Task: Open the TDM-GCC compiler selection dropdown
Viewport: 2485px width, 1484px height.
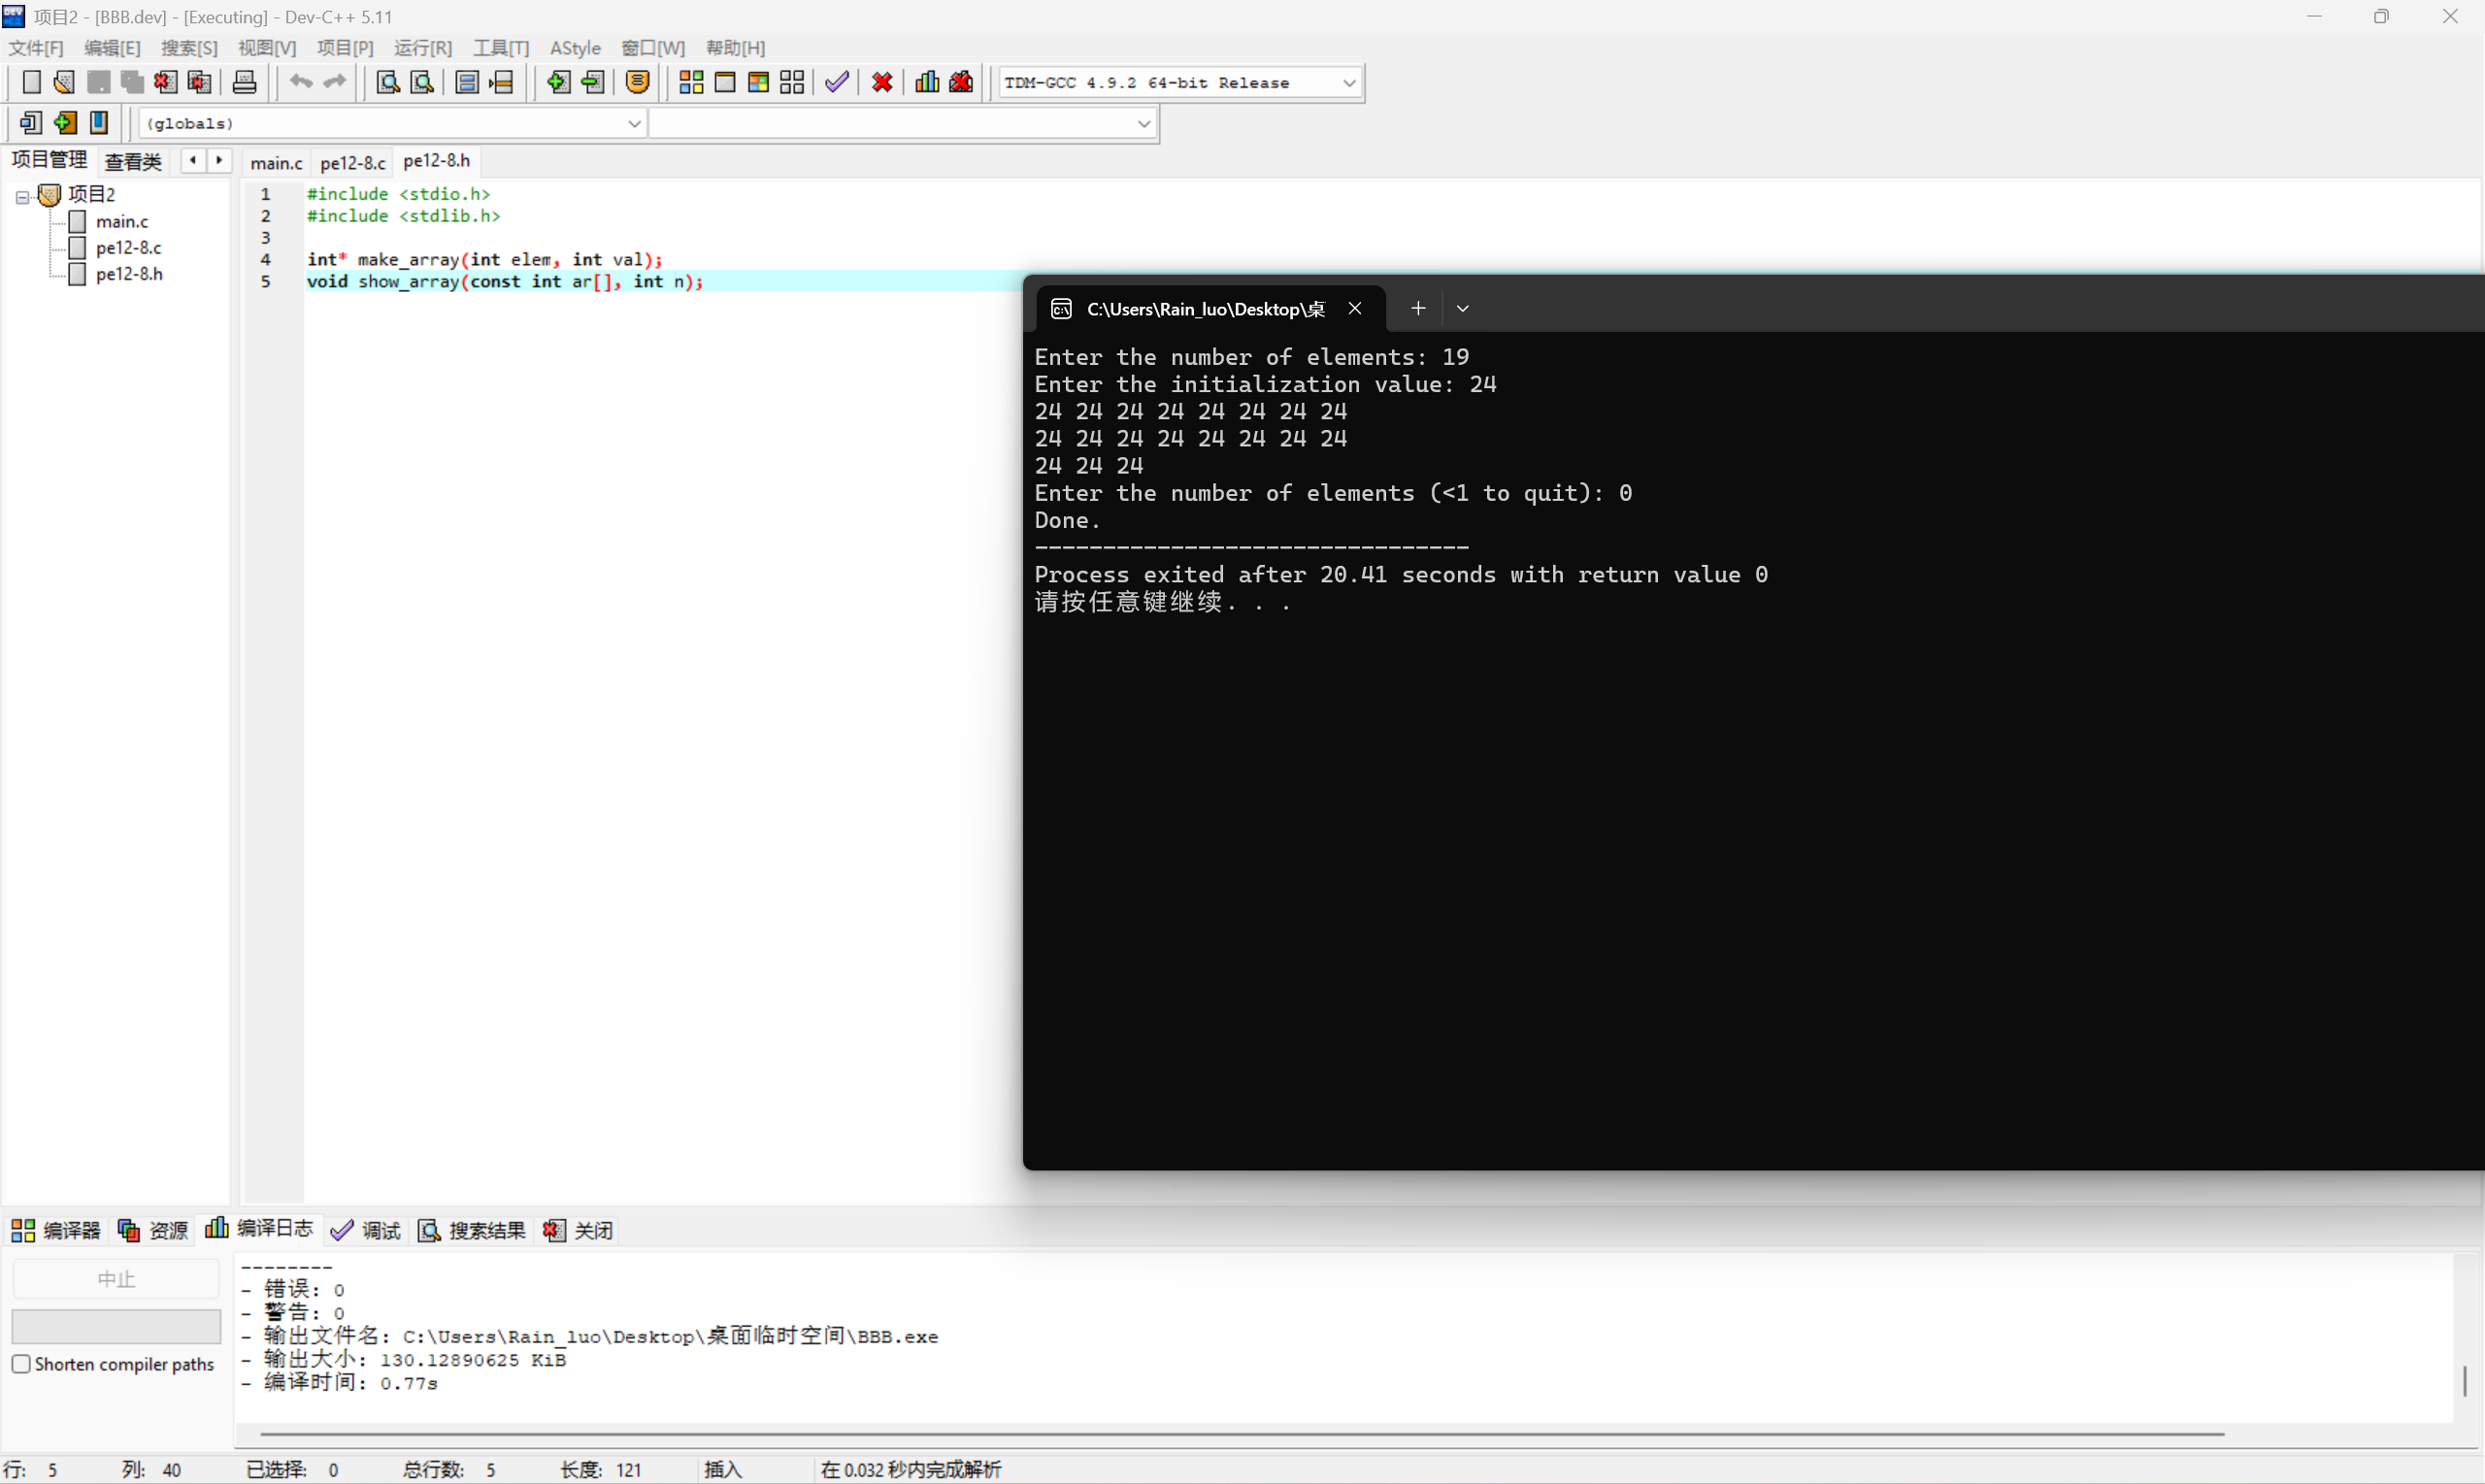Action: tap(1349, 83)
